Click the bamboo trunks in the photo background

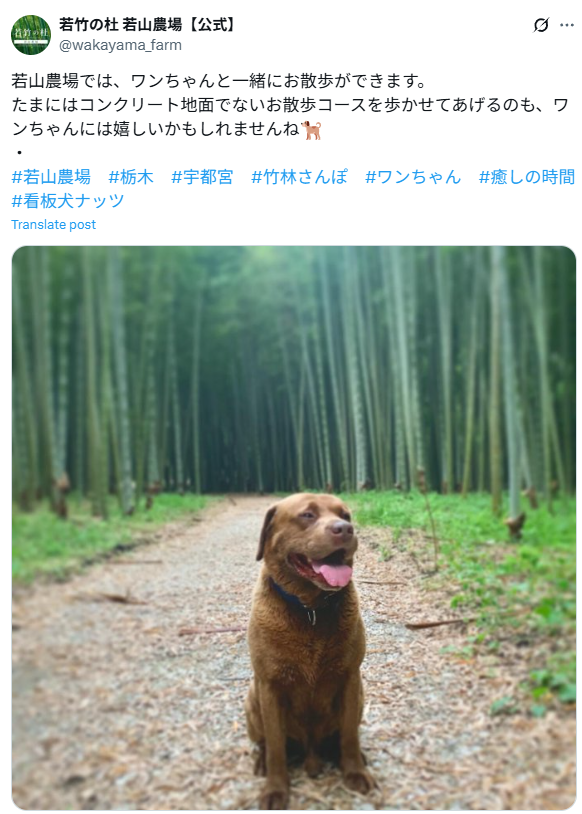coord(294,369)
